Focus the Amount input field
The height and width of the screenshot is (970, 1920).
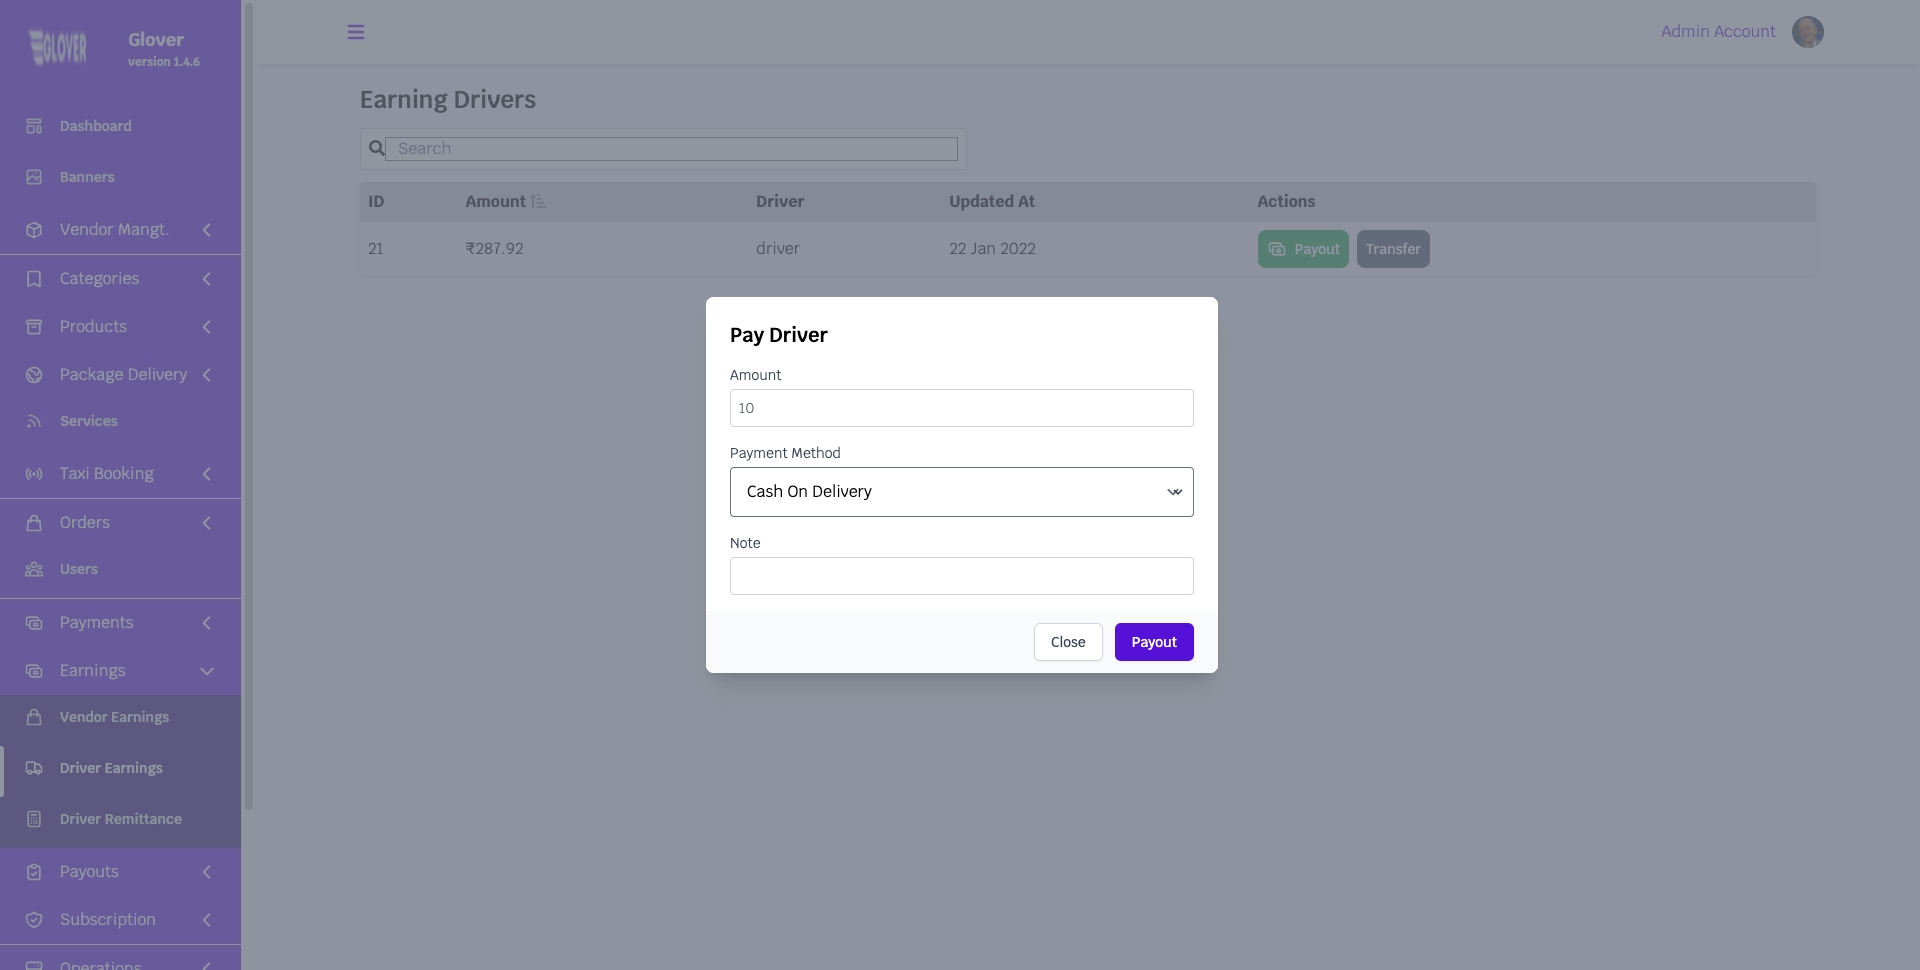pos(961,408)
